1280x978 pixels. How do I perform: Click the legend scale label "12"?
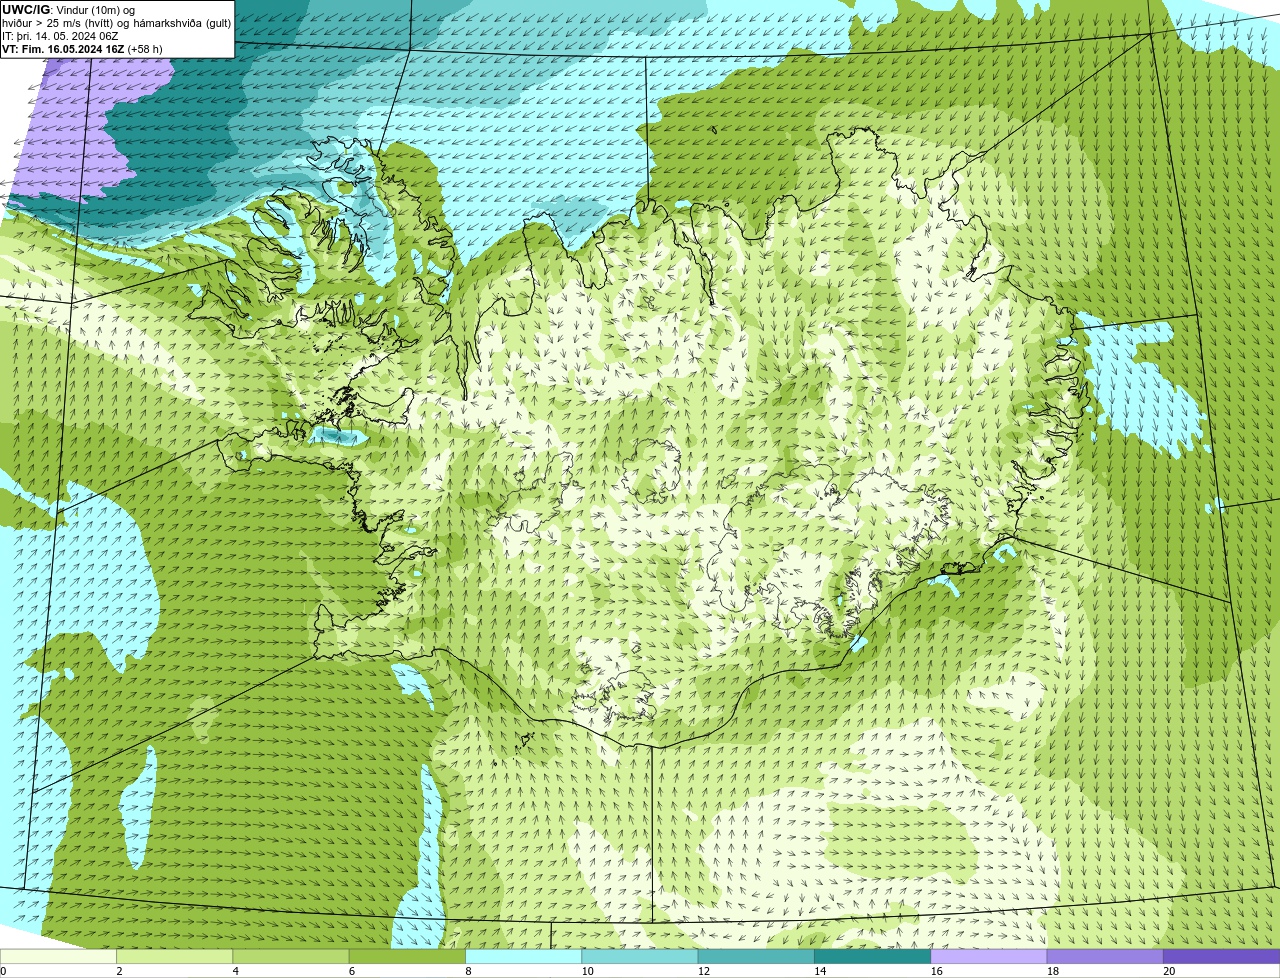tap(704, 971)
